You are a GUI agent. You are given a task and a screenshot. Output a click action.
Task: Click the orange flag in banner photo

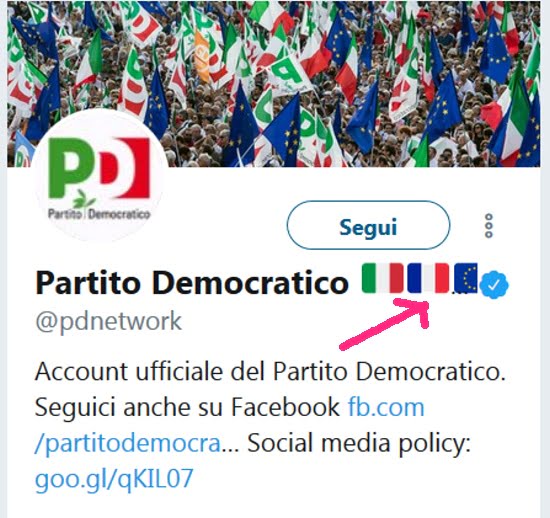coord(201,58)
